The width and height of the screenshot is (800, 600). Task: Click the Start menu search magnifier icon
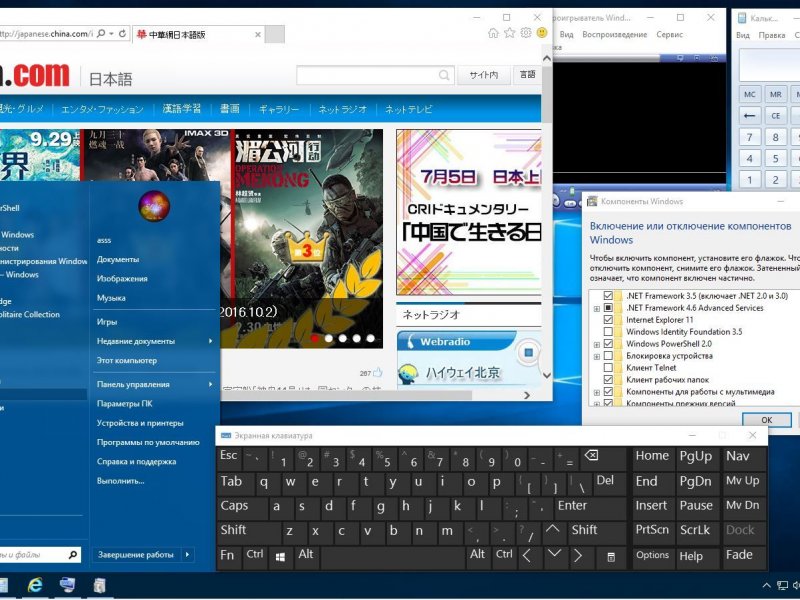(x=73, y=554)
